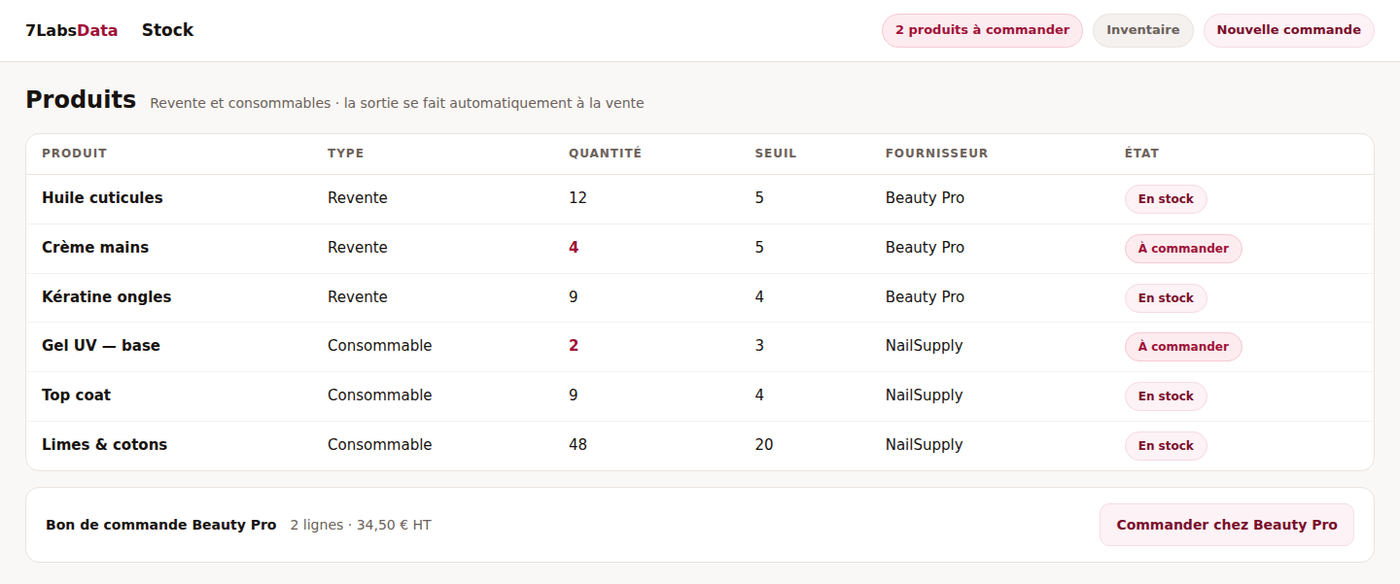
Task: Select the Stock heading in the top bar
Action: pos(168,30)
